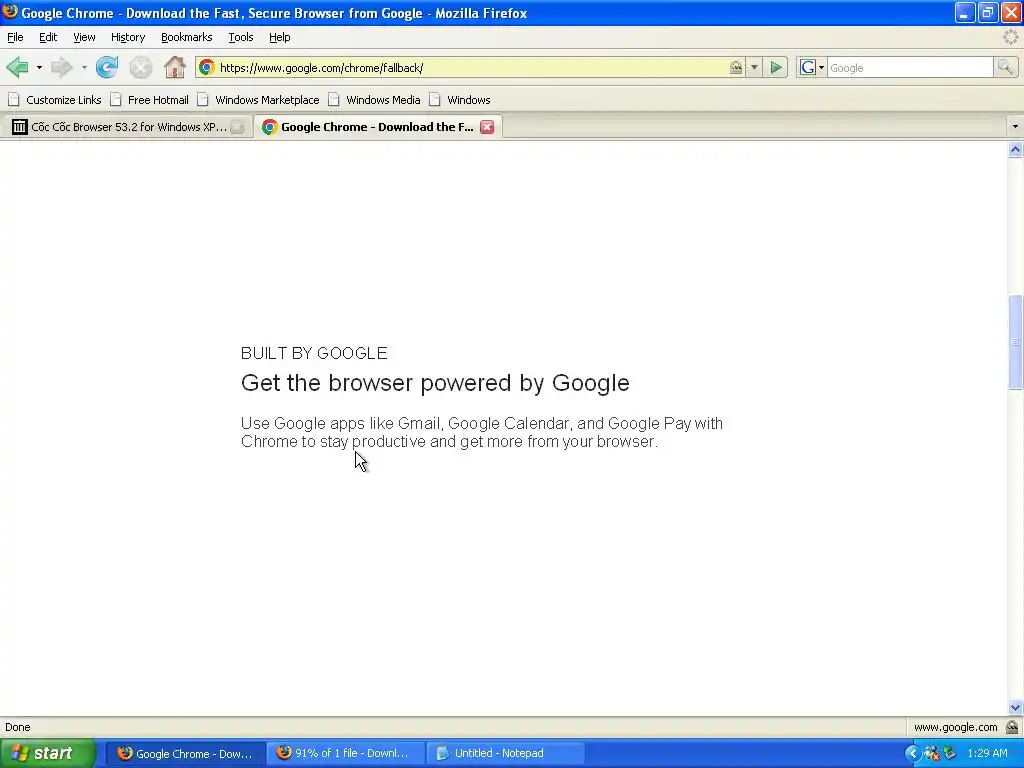This screenshot has width=1024, height=768.
Task: Click the vertical scrollbar thumb
Action: click(x=1016, y=342)
